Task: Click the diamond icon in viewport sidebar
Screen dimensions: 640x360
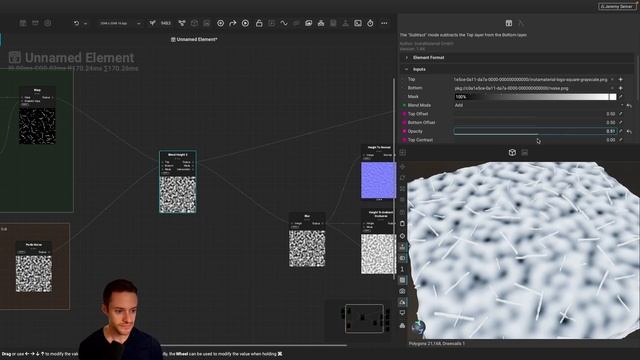Action: 402,236
